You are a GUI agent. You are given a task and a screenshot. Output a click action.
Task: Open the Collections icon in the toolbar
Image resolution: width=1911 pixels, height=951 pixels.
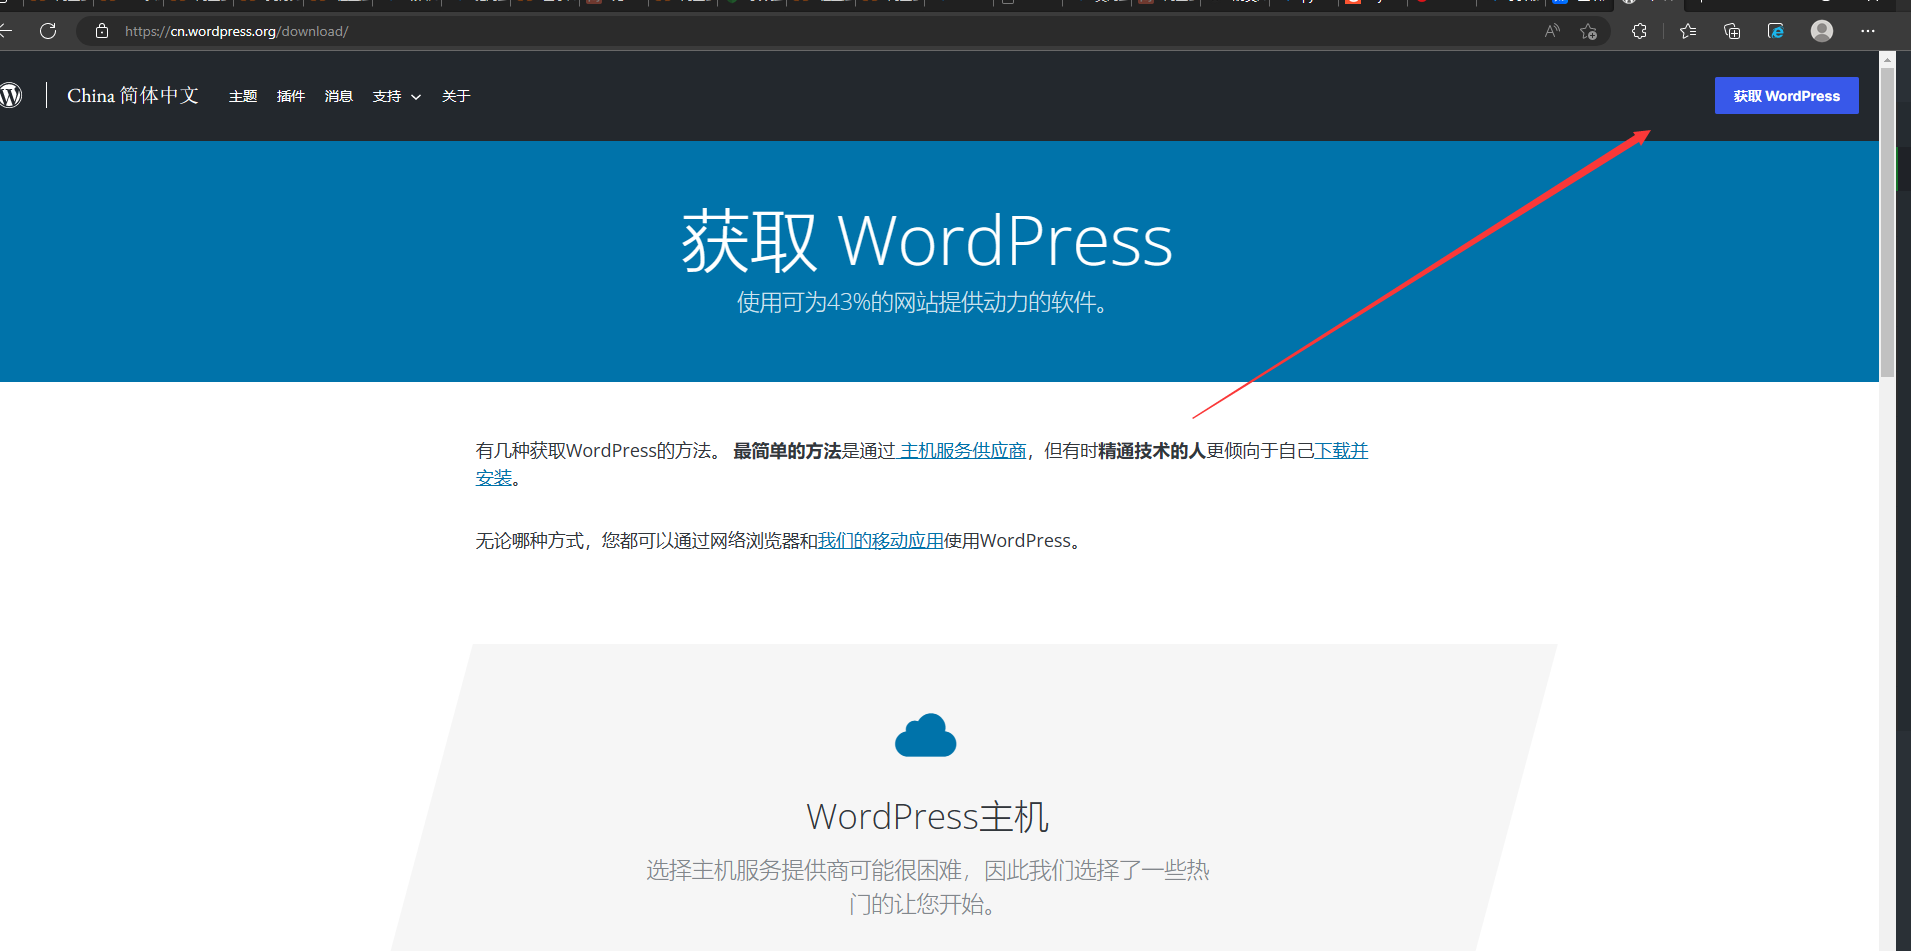click(x=1732, y=31)
